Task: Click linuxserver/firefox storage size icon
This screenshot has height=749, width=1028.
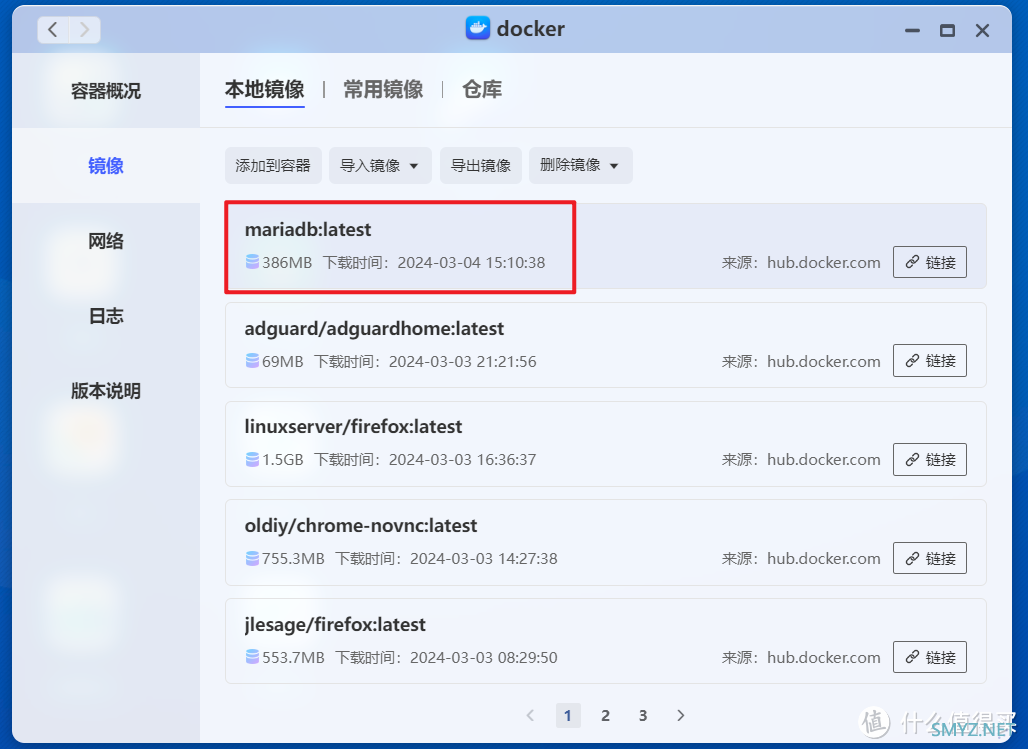Action: [x=252, y=460]
